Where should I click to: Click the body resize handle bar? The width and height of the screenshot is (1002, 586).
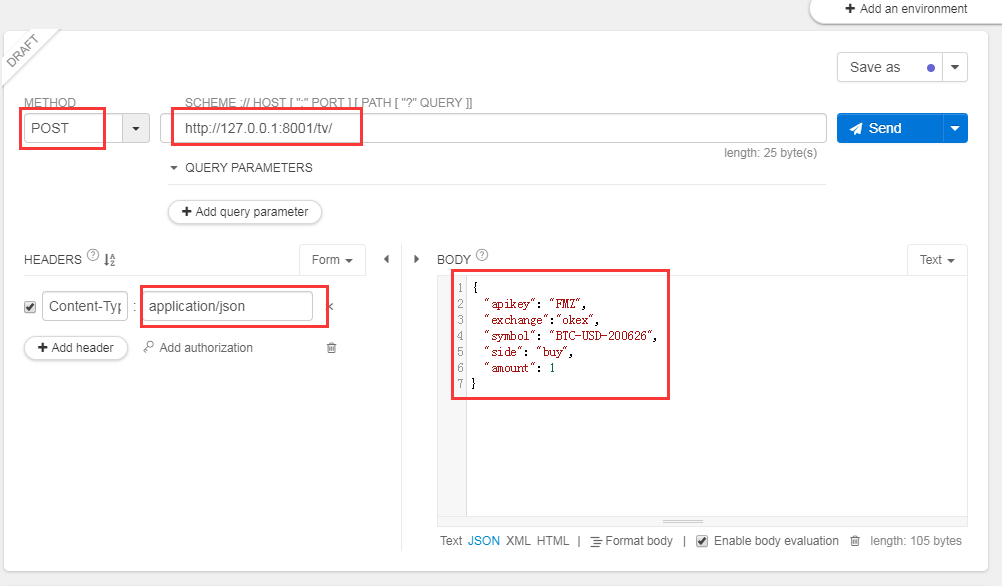coord(682,521)
